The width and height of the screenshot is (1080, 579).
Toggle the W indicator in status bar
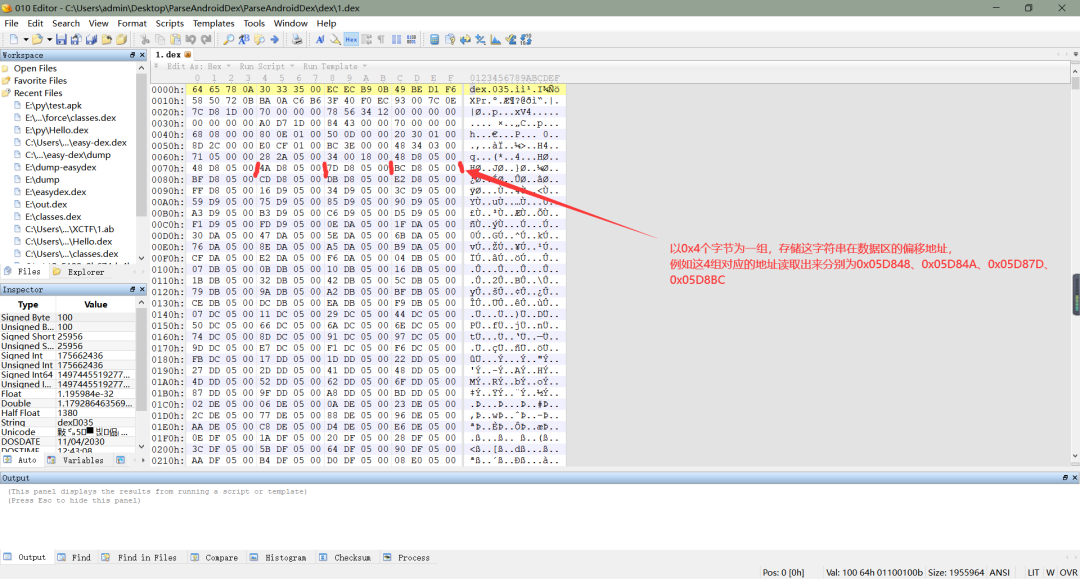coord(1050,572)
